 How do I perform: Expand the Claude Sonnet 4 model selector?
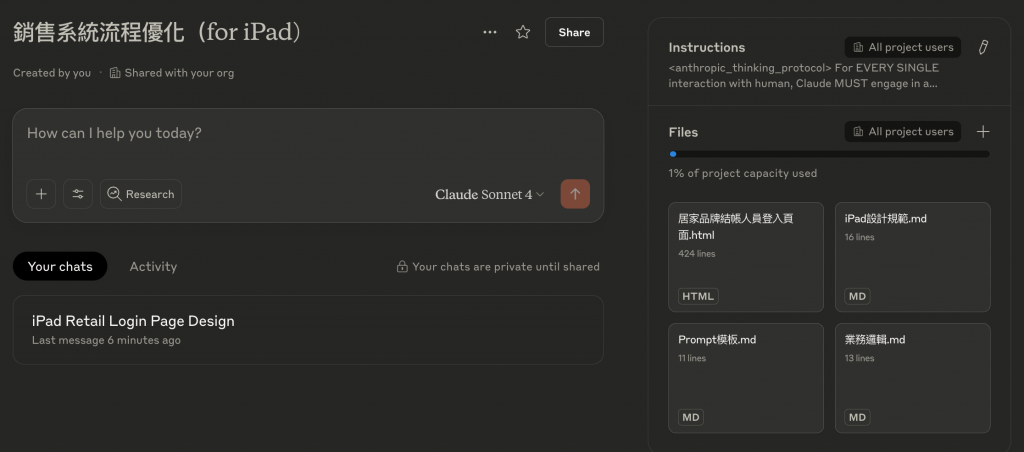coord(490,194)
